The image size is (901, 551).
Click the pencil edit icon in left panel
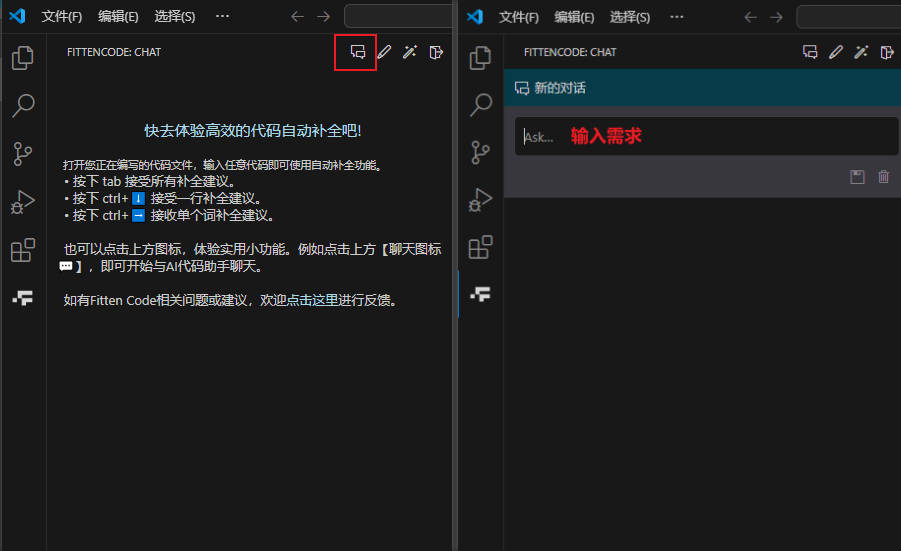tap(384, 52)
